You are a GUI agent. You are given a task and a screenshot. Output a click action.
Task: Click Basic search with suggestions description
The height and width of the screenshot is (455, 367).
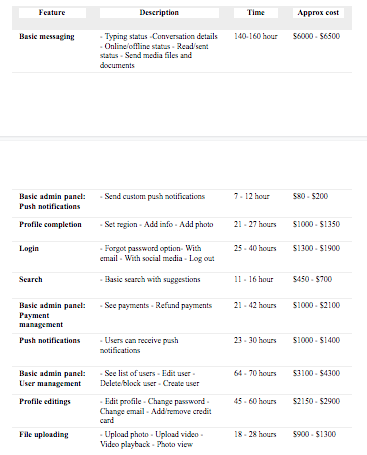pyautogui.click(x=150, y=279)
